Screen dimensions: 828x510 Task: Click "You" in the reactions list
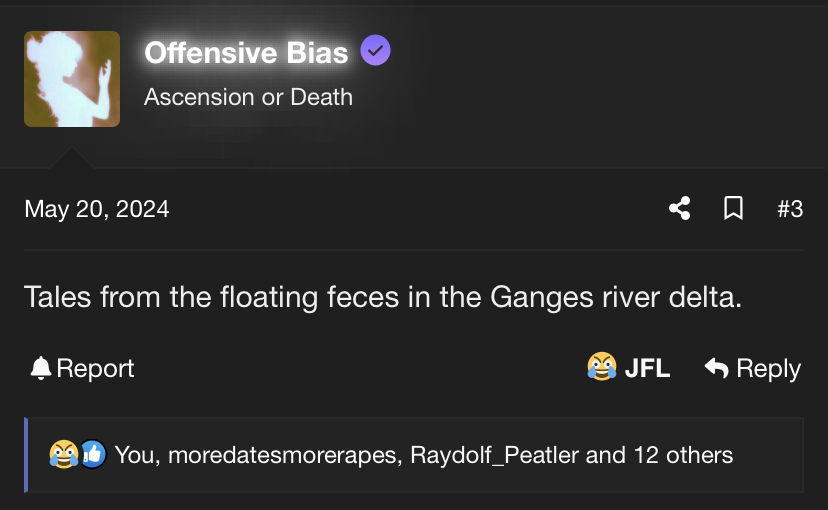(x=134, y=455)
